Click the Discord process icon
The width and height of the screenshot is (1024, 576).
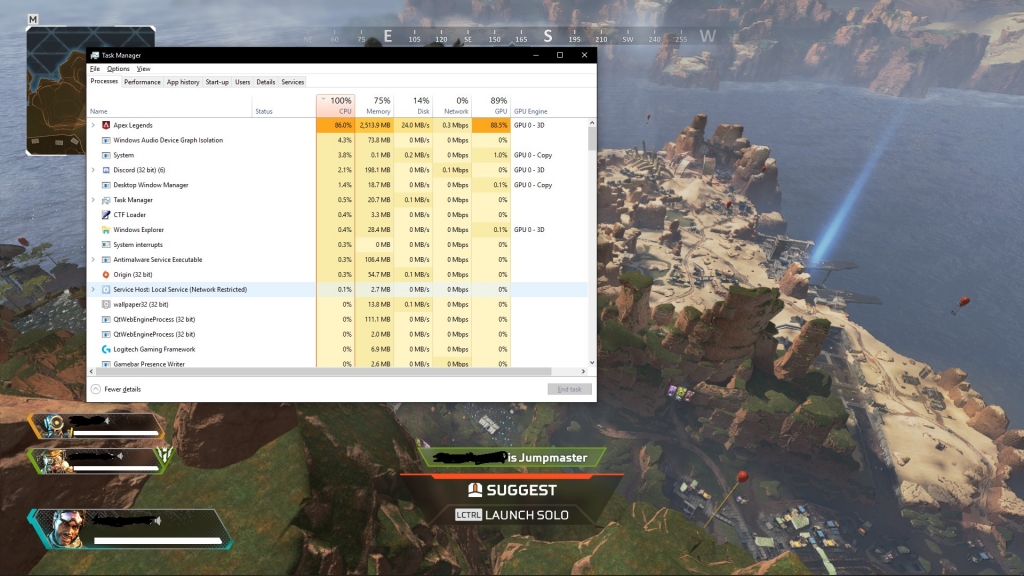[106, 170]
